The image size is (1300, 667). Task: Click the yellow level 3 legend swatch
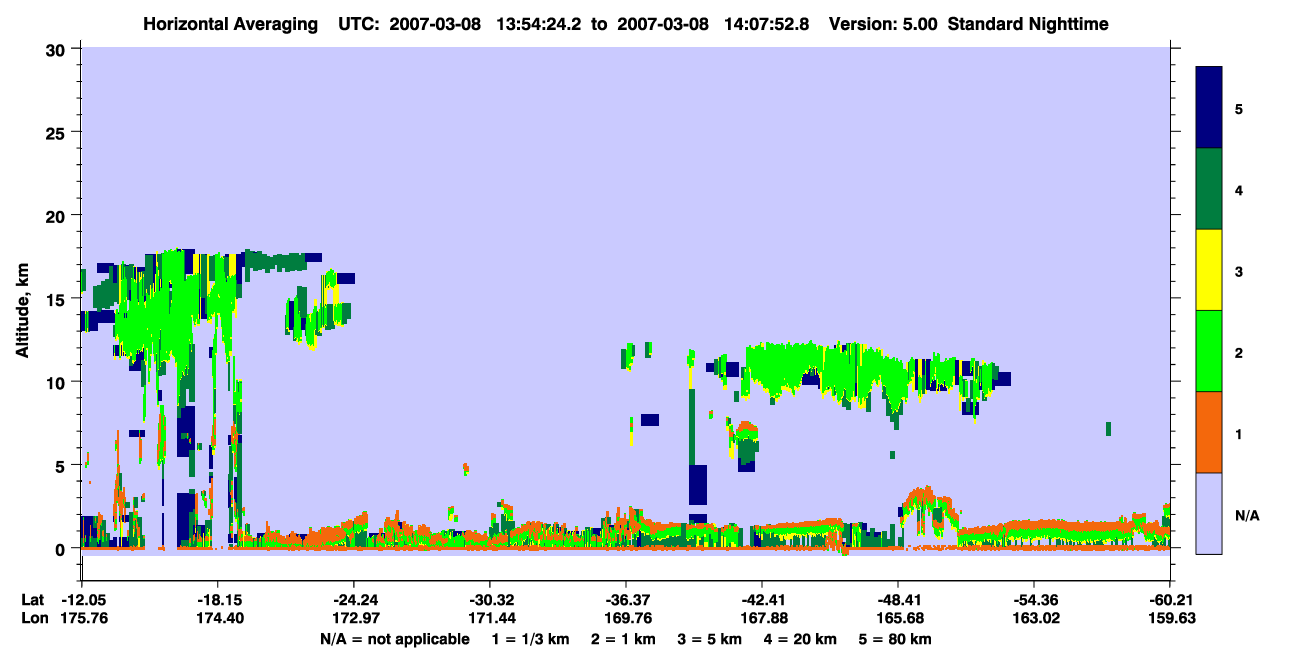tap(1210, 270)
